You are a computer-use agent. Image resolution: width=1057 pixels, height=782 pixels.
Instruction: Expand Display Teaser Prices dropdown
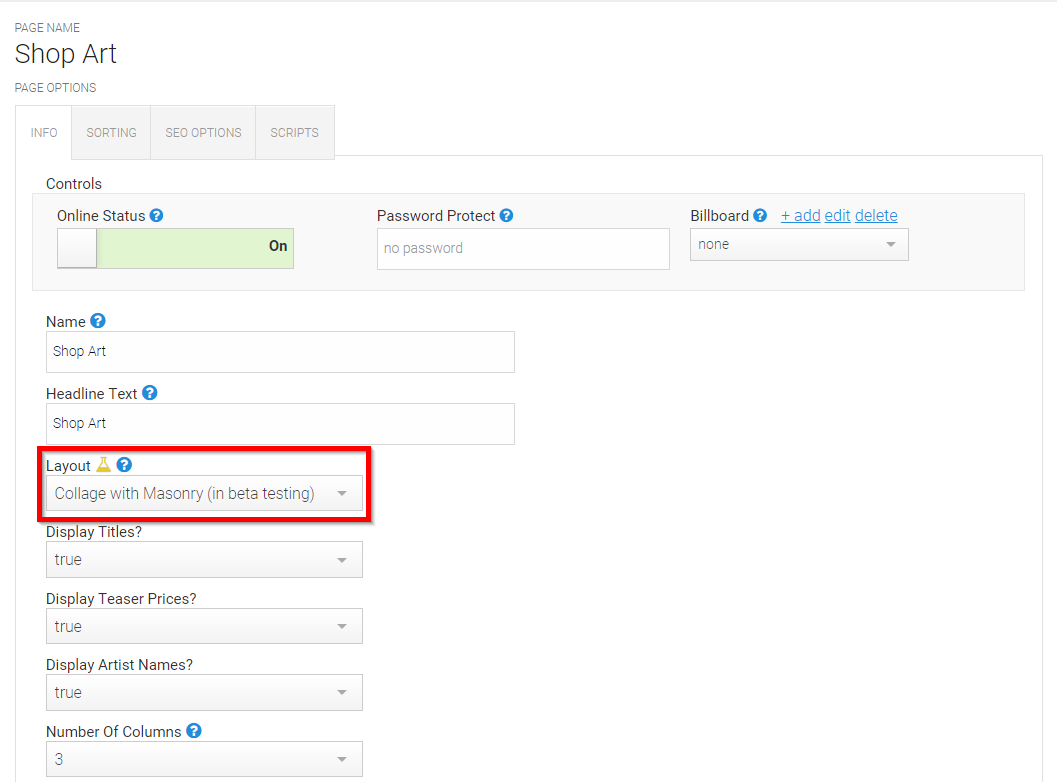(204, 626)
